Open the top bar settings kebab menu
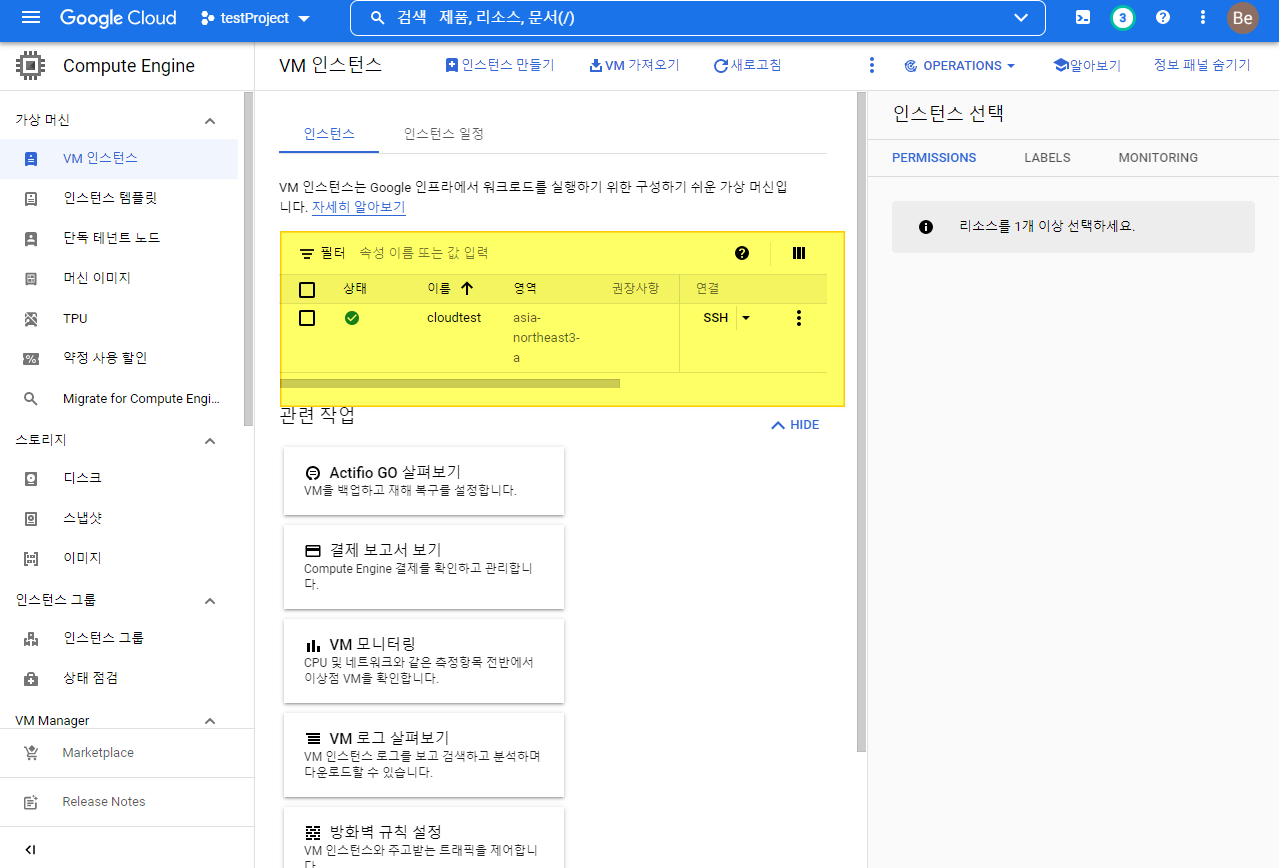 [1203, 18]
